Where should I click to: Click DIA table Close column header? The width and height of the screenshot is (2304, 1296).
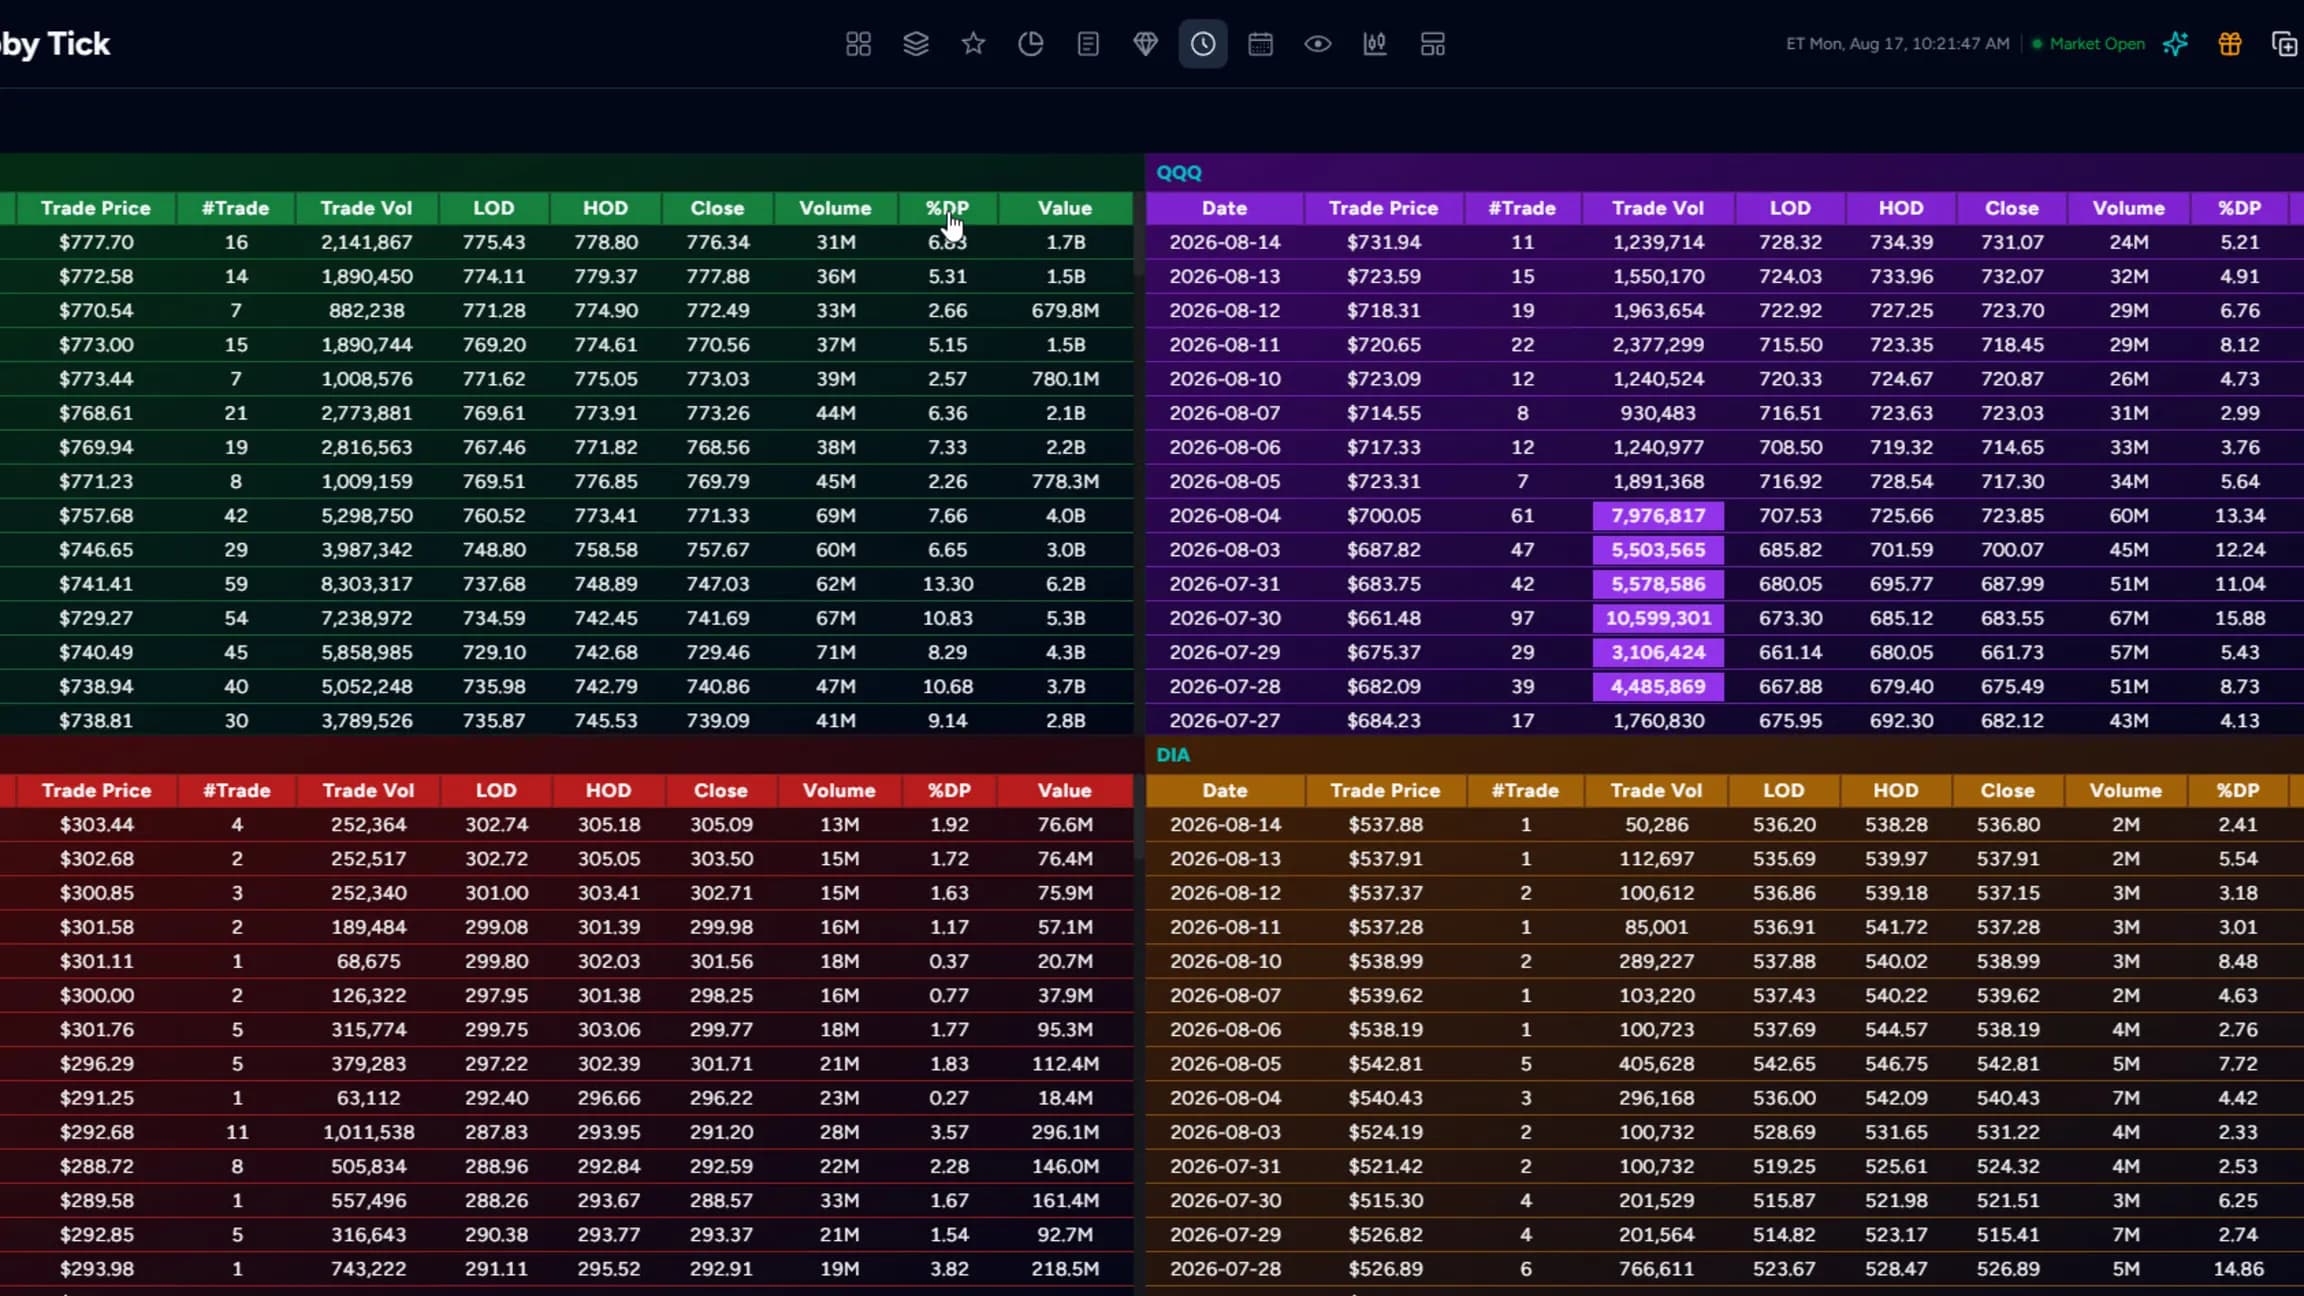[2007, 790]
